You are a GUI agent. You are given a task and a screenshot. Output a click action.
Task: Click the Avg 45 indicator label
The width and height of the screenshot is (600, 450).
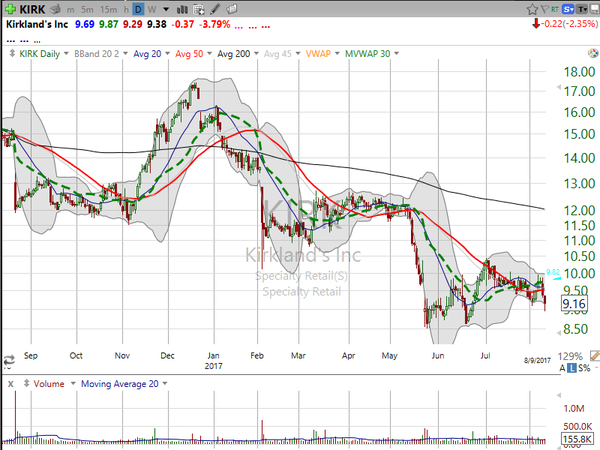(277, 54)
